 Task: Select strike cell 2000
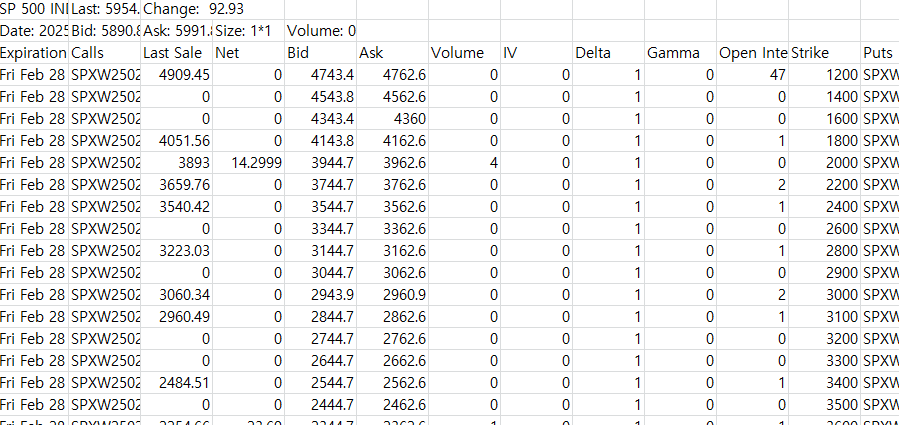pyautogui.click(x=824, y=163)
